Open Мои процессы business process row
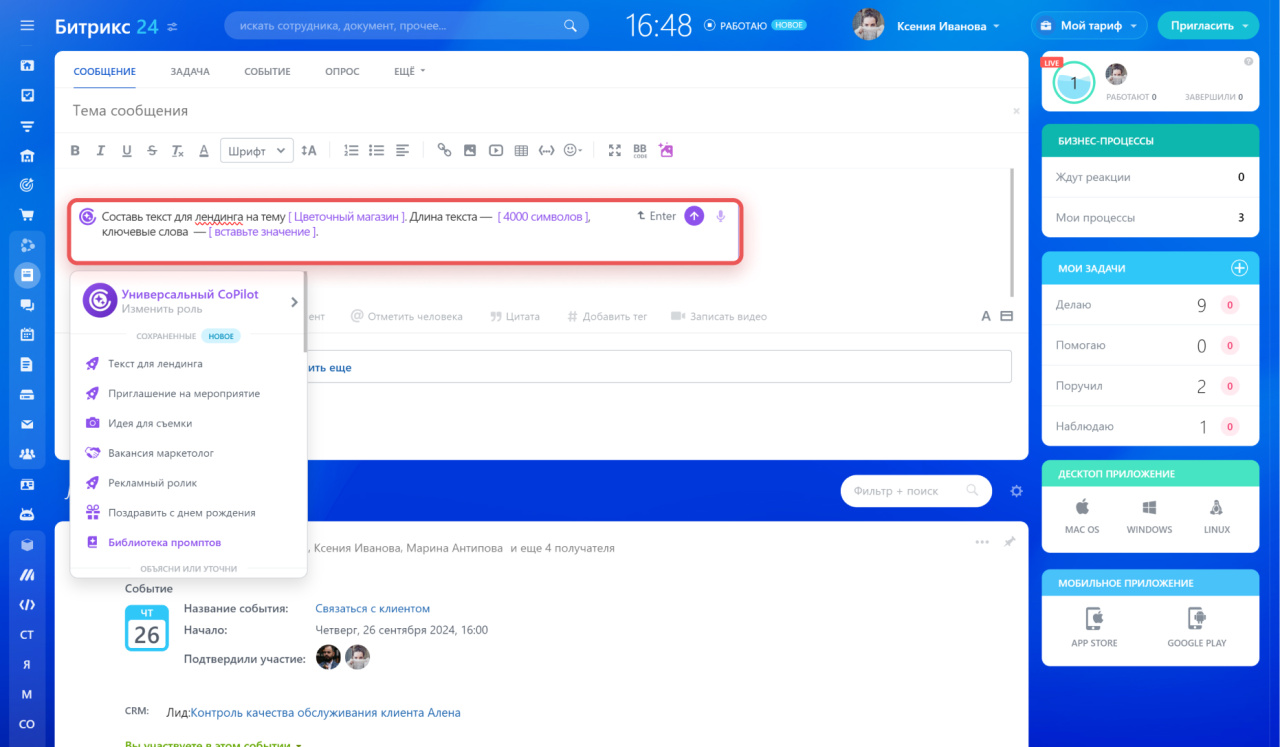Viewport: 1280px width, 747px height. click(x=1150, y=217)
